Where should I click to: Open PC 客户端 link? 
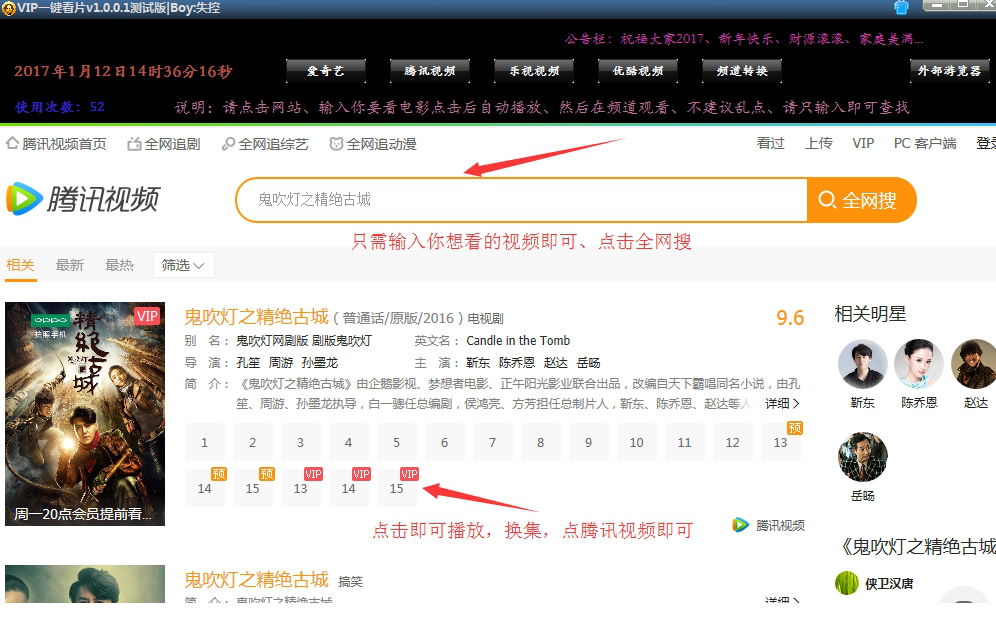925,144
